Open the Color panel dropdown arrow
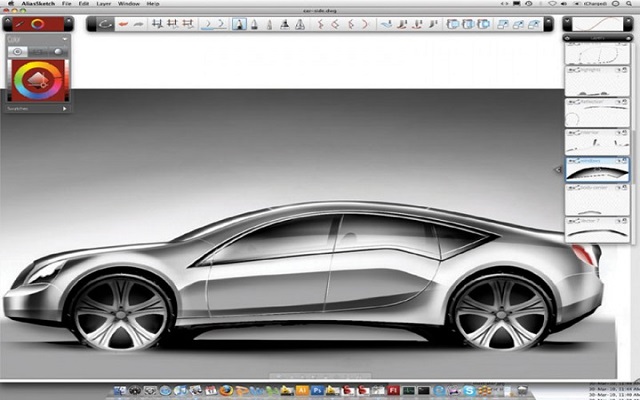This screenshot has width=640, height=400. tap(64, 39)
